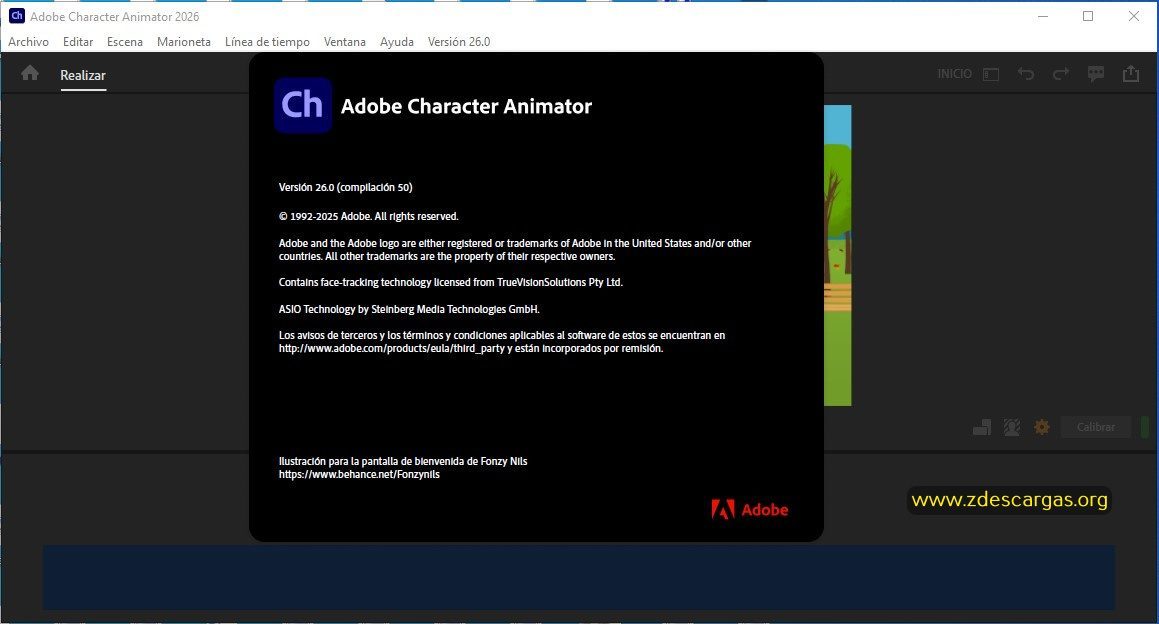Click the TrueVisionSolutions face-tracking line
Screen dimensions: 1159x624
point(450,282)
